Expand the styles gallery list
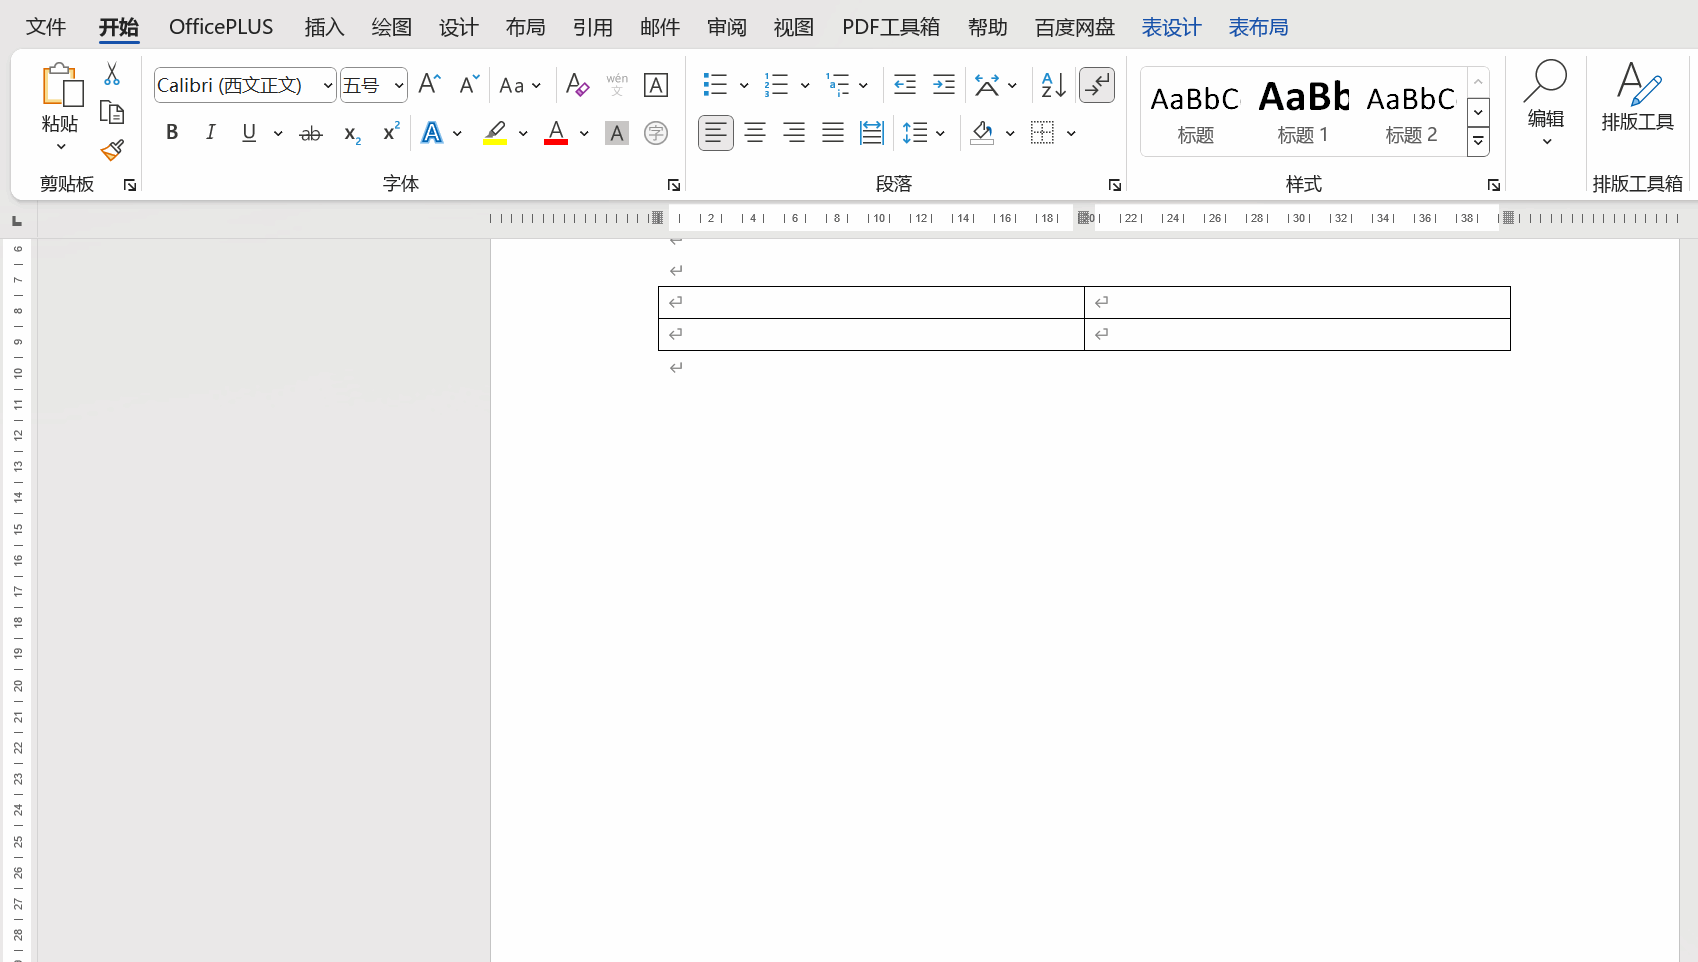Screen dimensions: 1698x962 tap(1478, 142)
